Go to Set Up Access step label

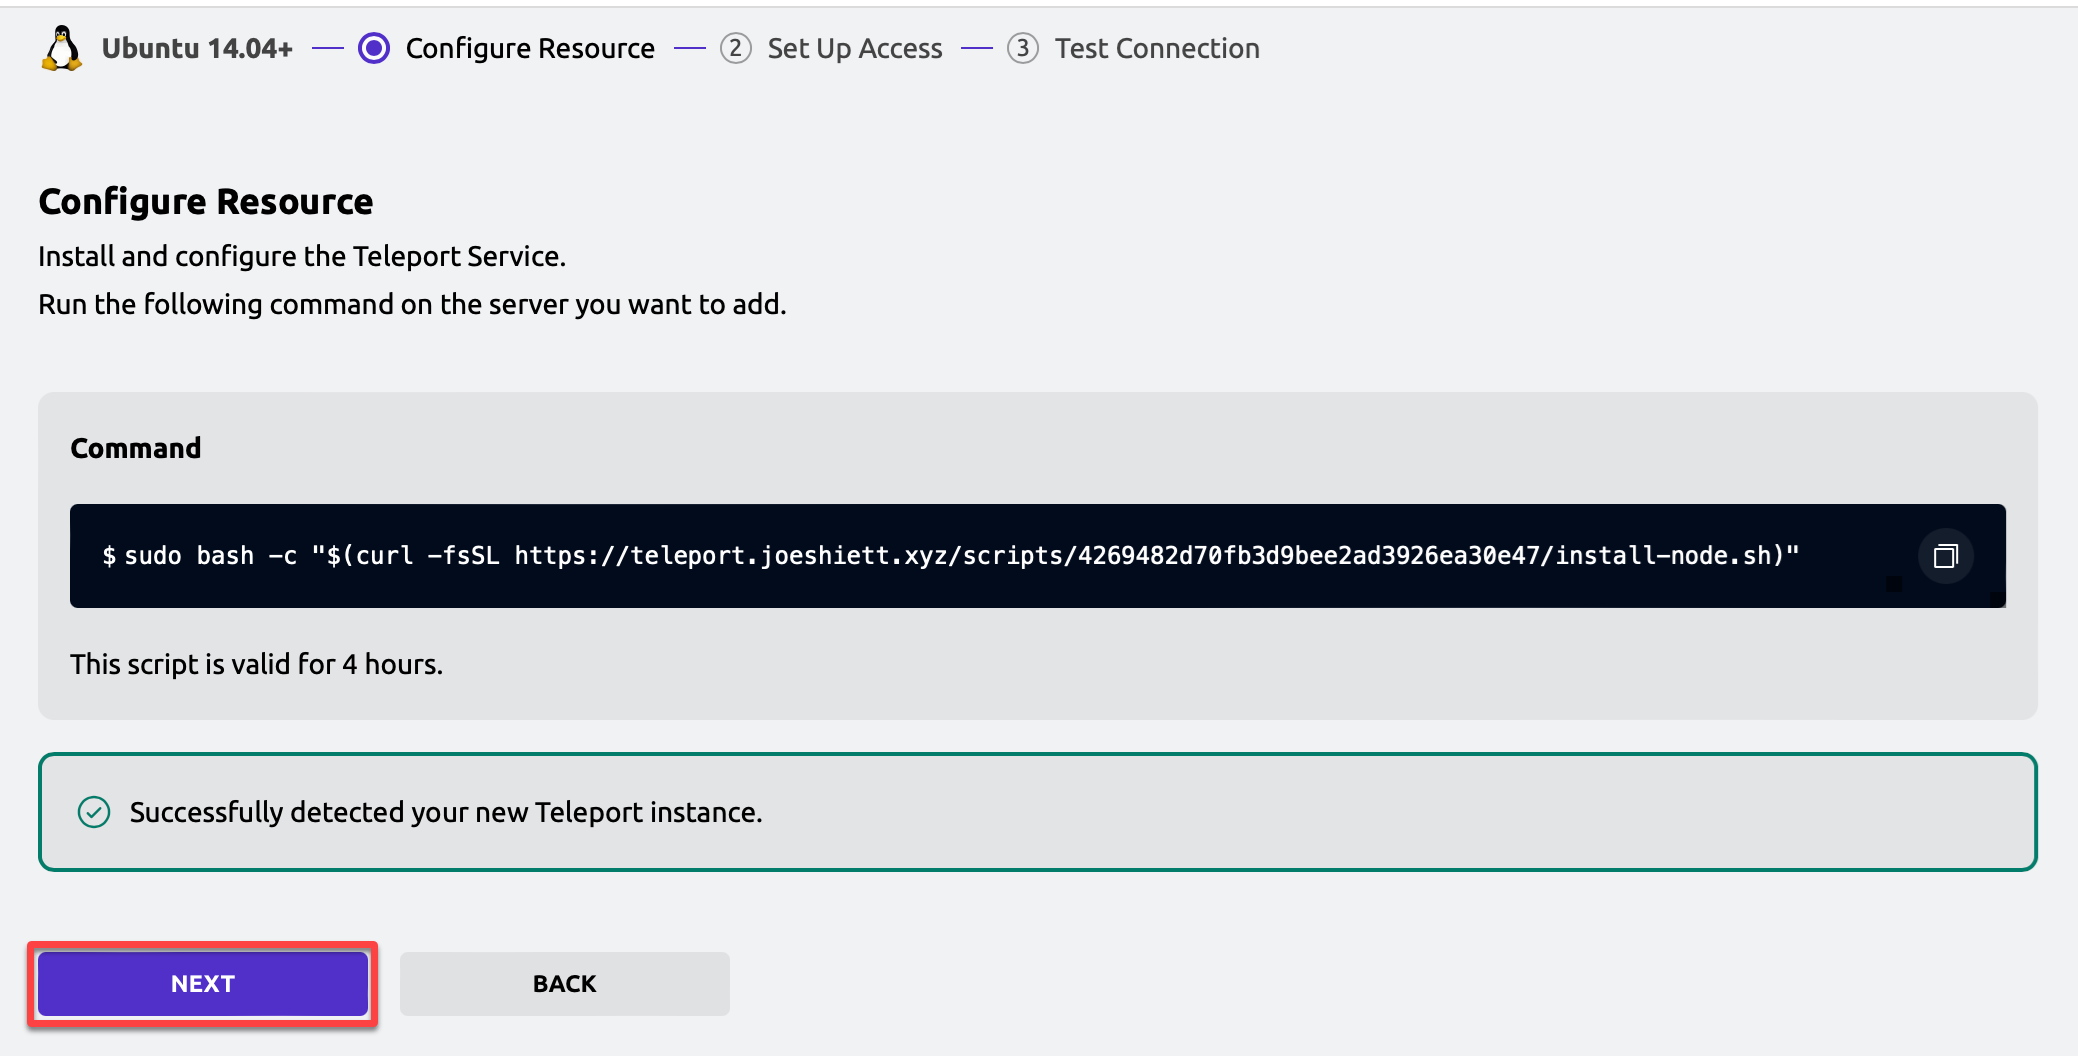coord(855,48)
